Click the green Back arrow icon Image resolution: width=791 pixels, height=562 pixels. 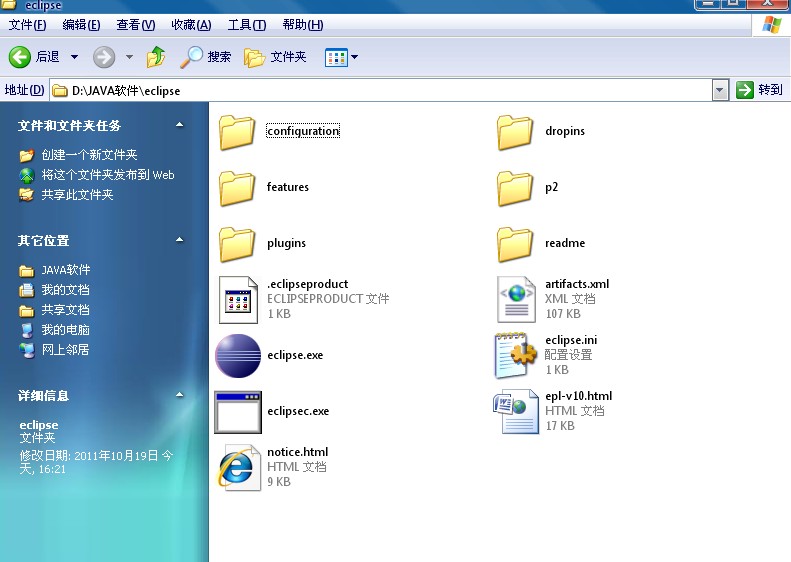[20, 57]
